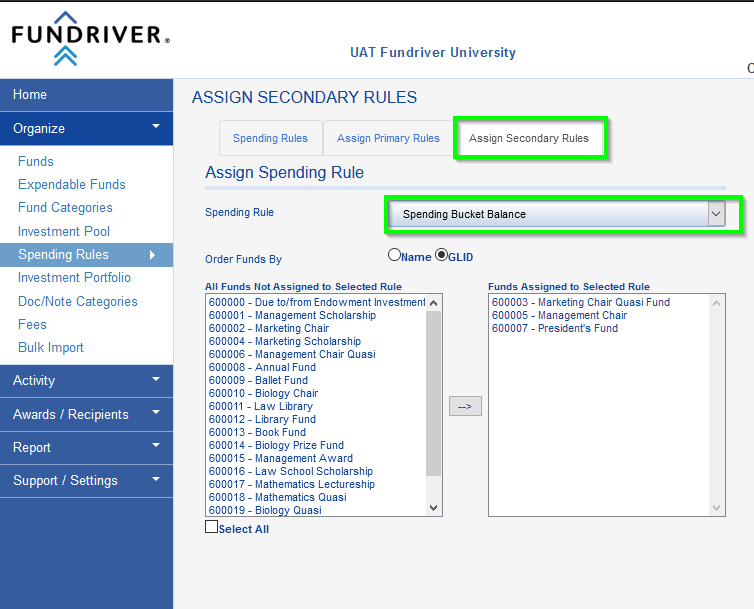Expand the Activity menu section
The height and width of the screenshot is (609, 754).
point(87,381)
